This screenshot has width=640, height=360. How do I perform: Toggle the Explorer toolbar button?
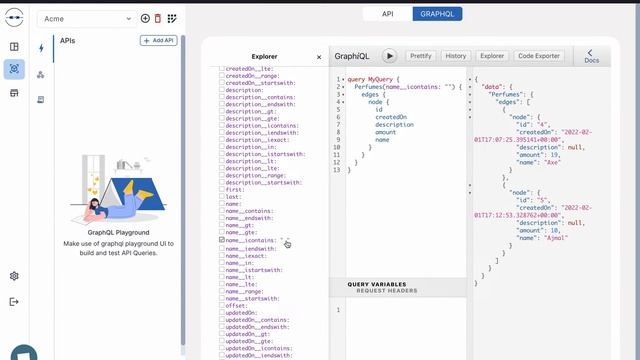point(492,56)
